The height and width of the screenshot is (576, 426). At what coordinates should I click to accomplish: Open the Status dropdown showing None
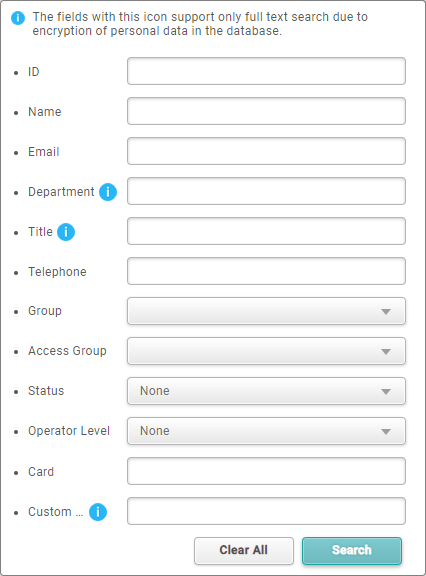pyautogui.click(x=266, y=391)
